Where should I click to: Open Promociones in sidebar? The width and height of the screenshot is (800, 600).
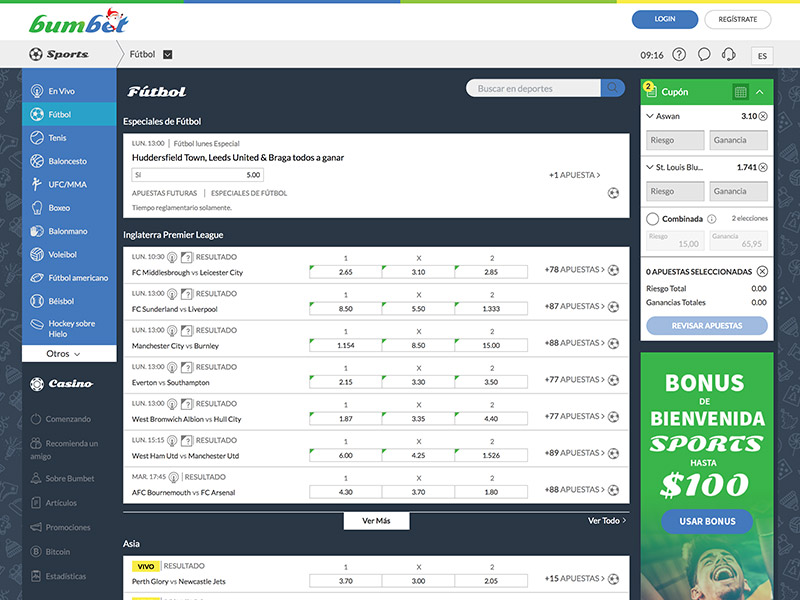60,527
